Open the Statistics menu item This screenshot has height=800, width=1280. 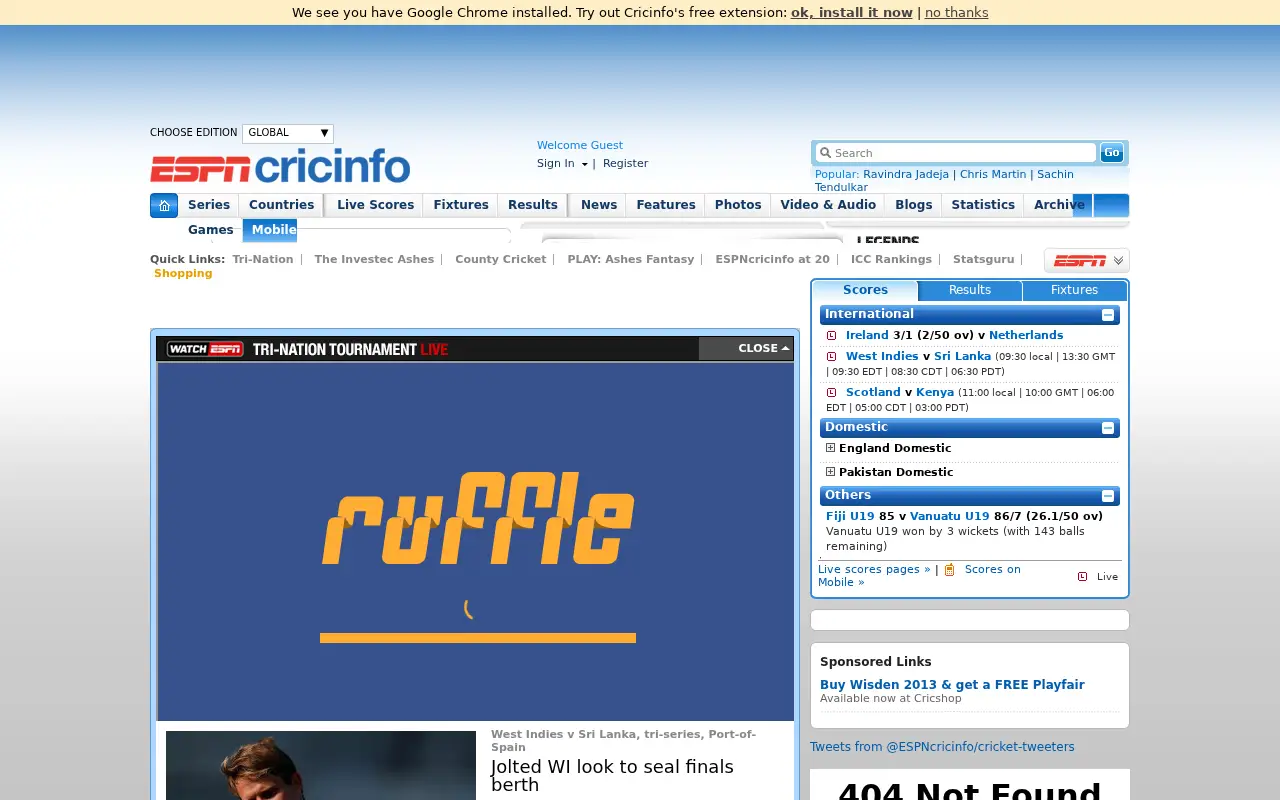pos(983,205)
